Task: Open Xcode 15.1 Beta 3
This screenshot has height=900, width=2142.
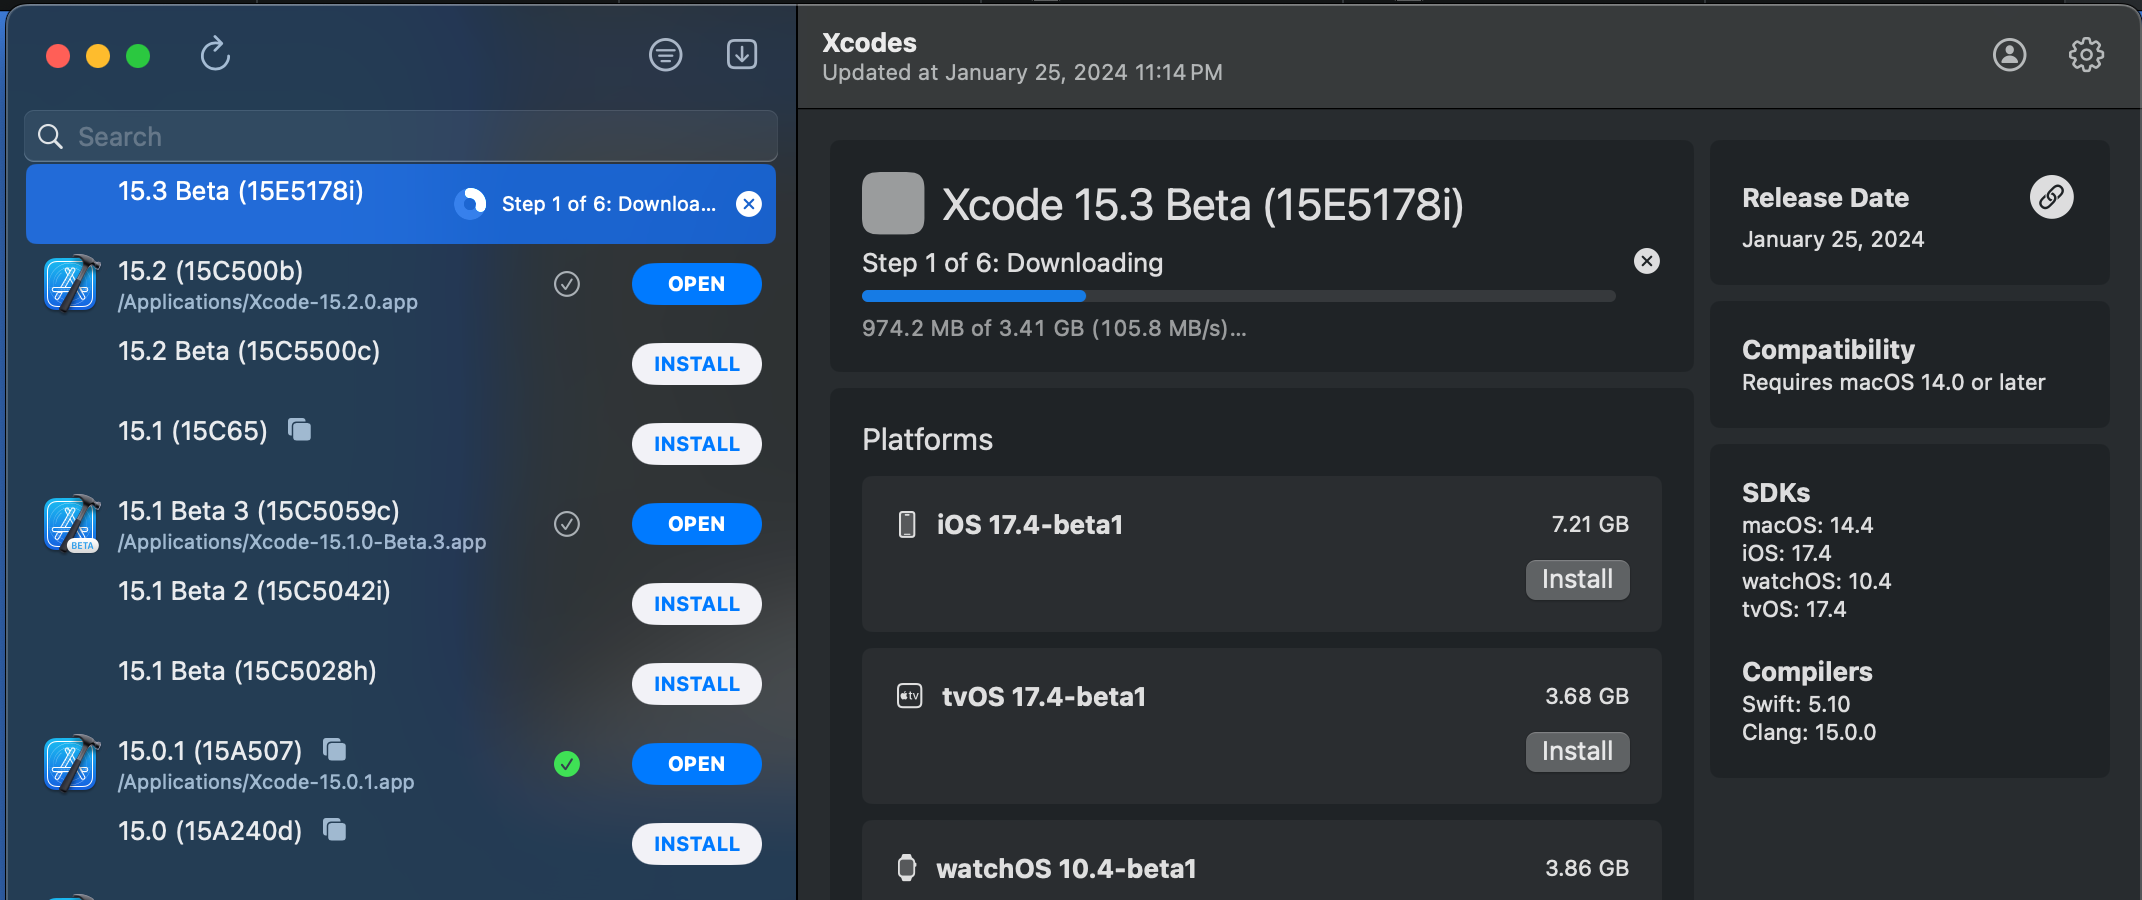Action: [697, 524]
